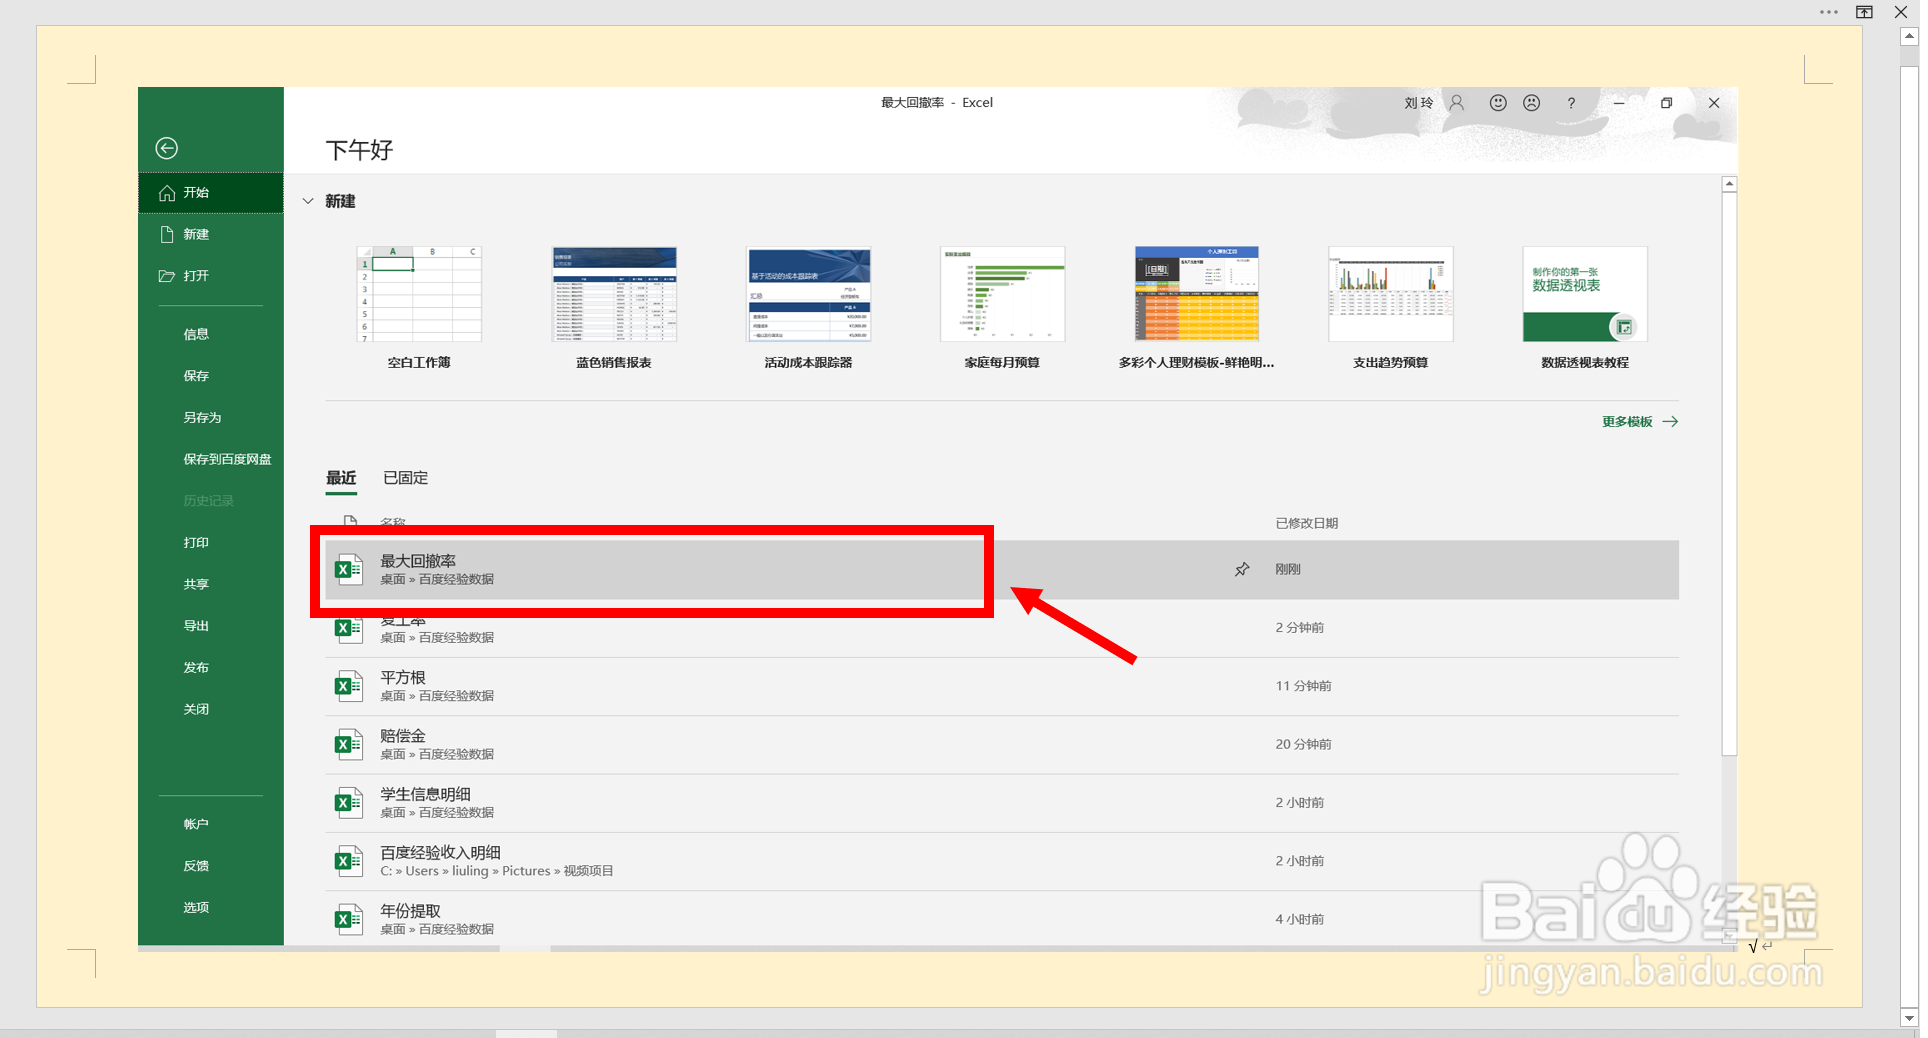Click the Excel vertical scrollbar thumb
Image resolution: width=1928 pixels, height=1038 pixels.
[x=1729, y=474]
